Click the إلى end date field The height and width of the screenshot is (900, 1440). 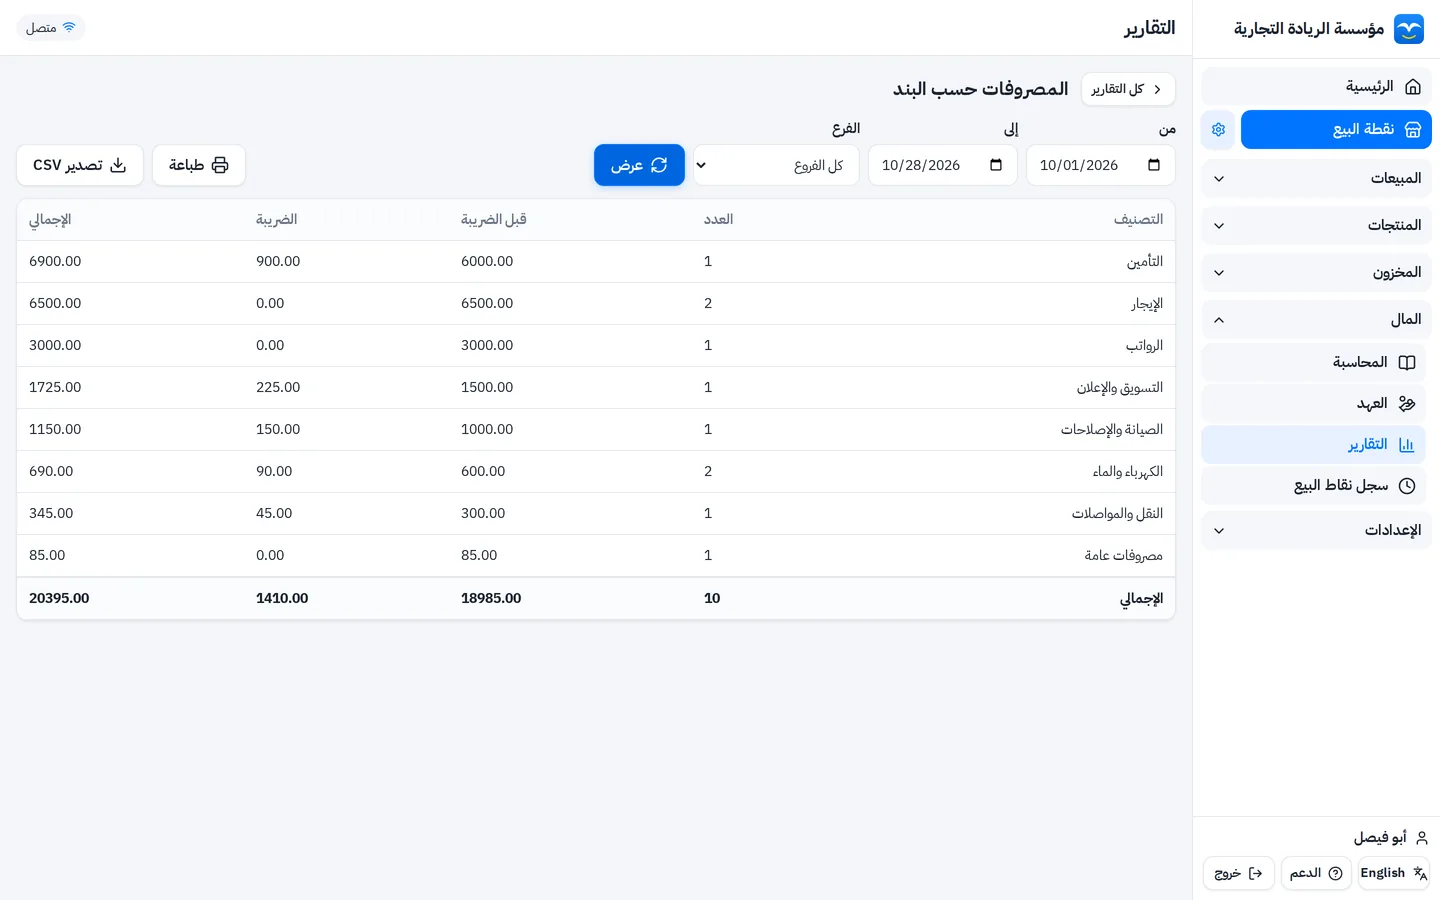[x=942, y=165]
